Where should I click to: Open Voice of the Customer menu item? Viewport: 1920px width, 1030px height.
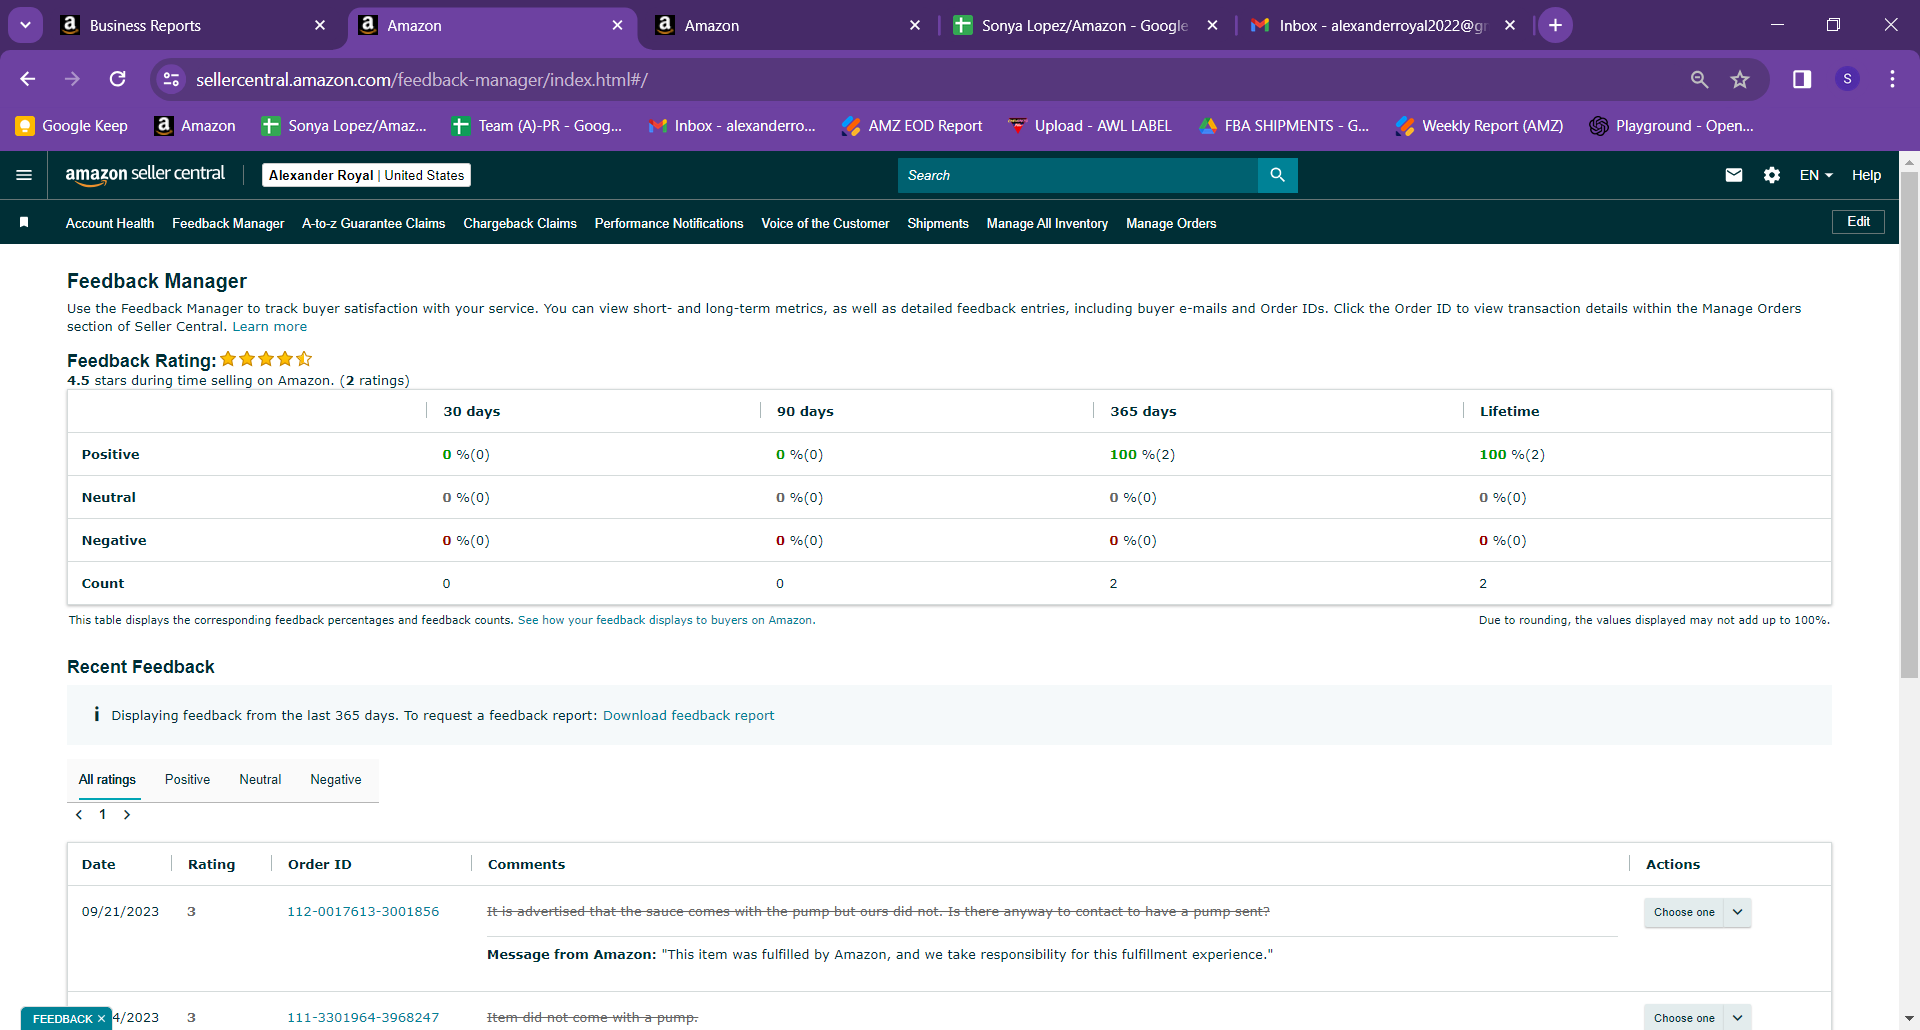(x=825, y=223)
